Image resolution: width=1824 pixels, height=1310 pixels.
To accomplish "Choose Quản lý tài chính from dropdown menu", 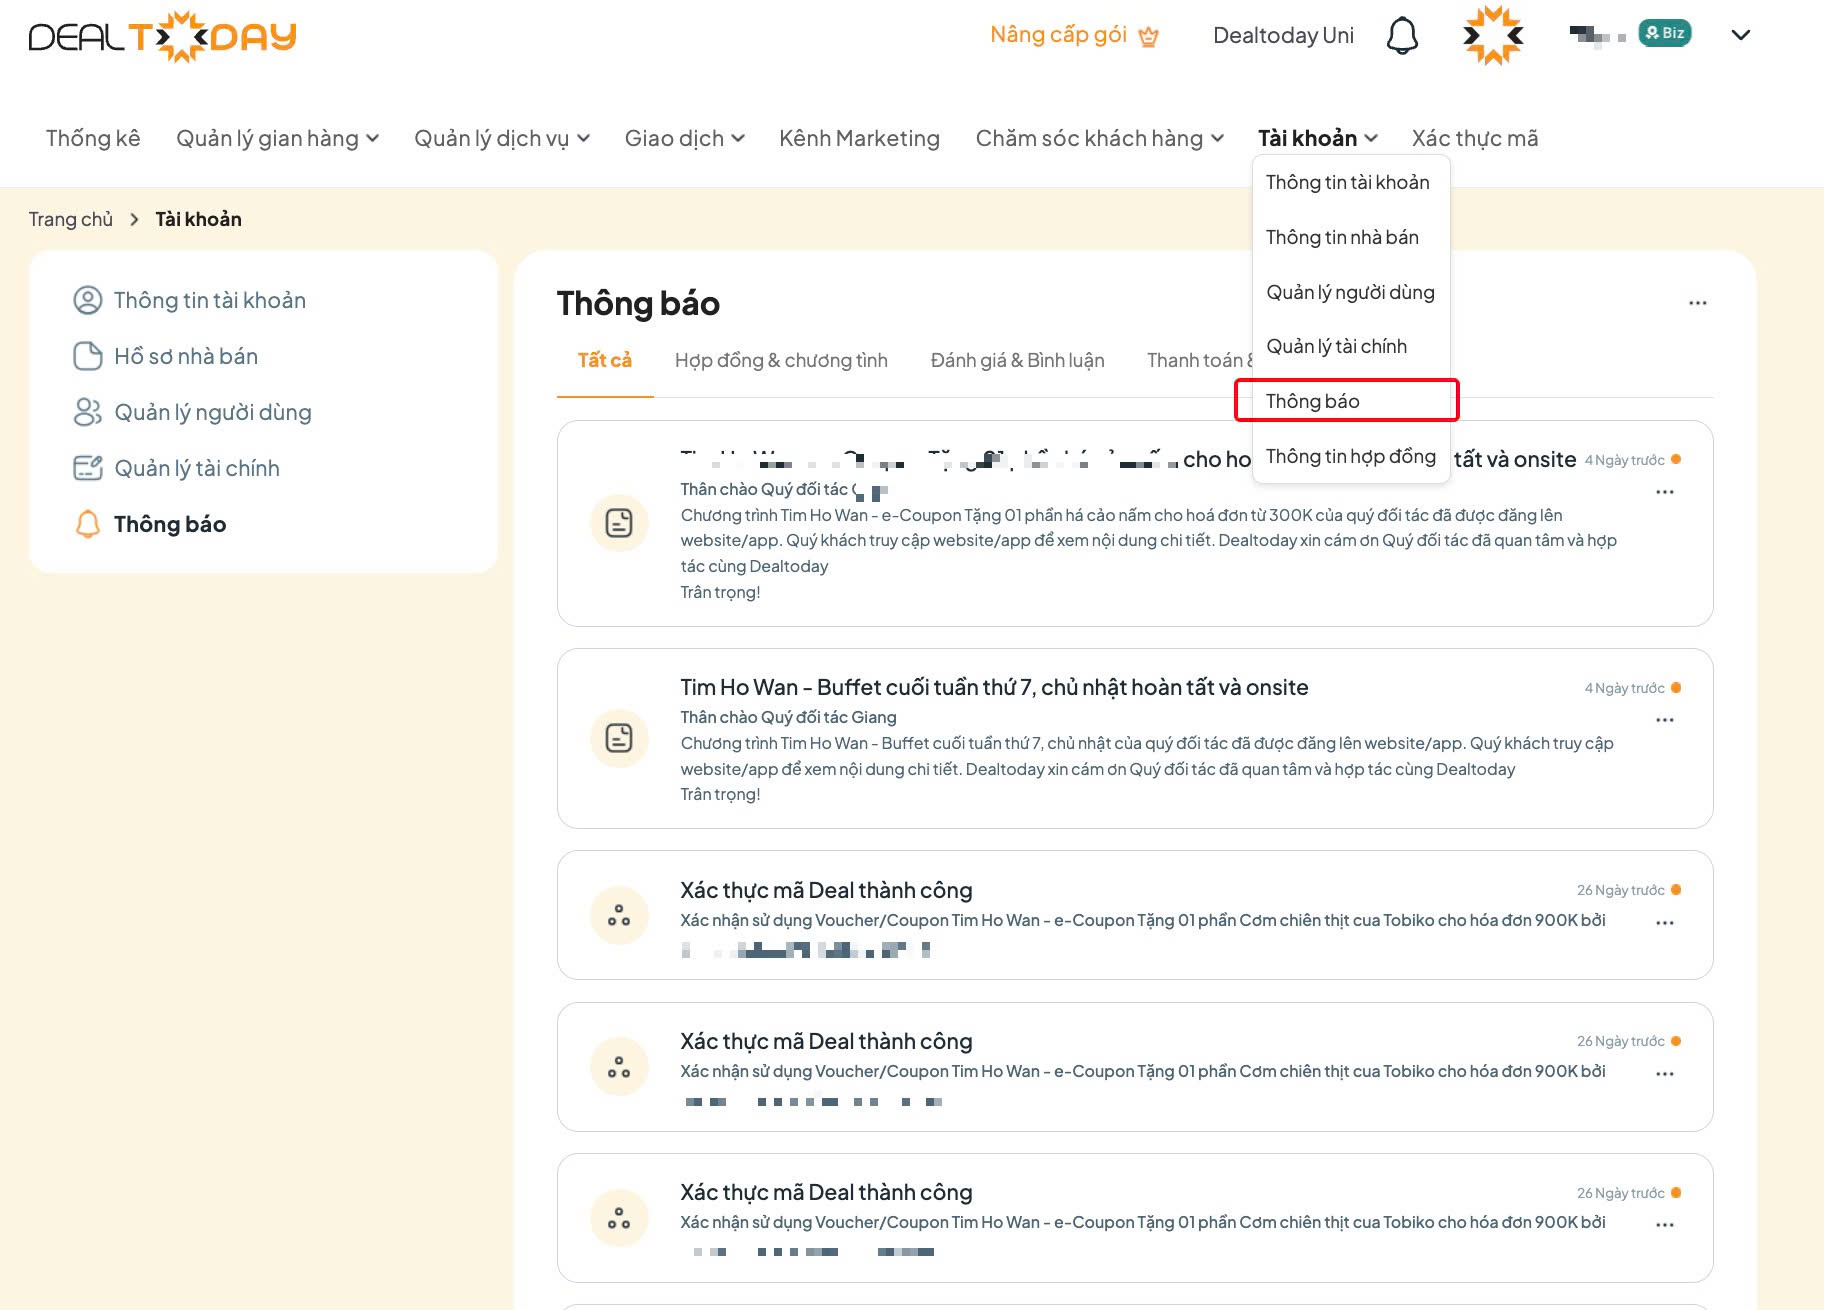I will (1336, 346).
